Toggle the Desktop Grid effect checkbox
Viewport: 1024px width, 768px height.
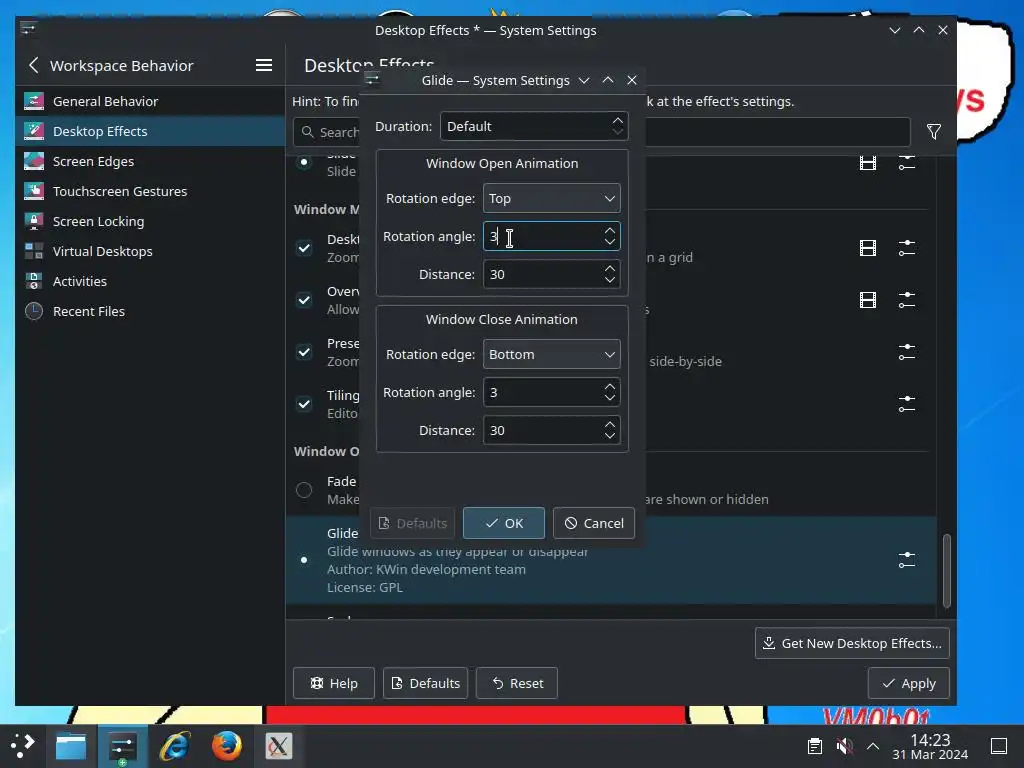click(x=304, y=248)
